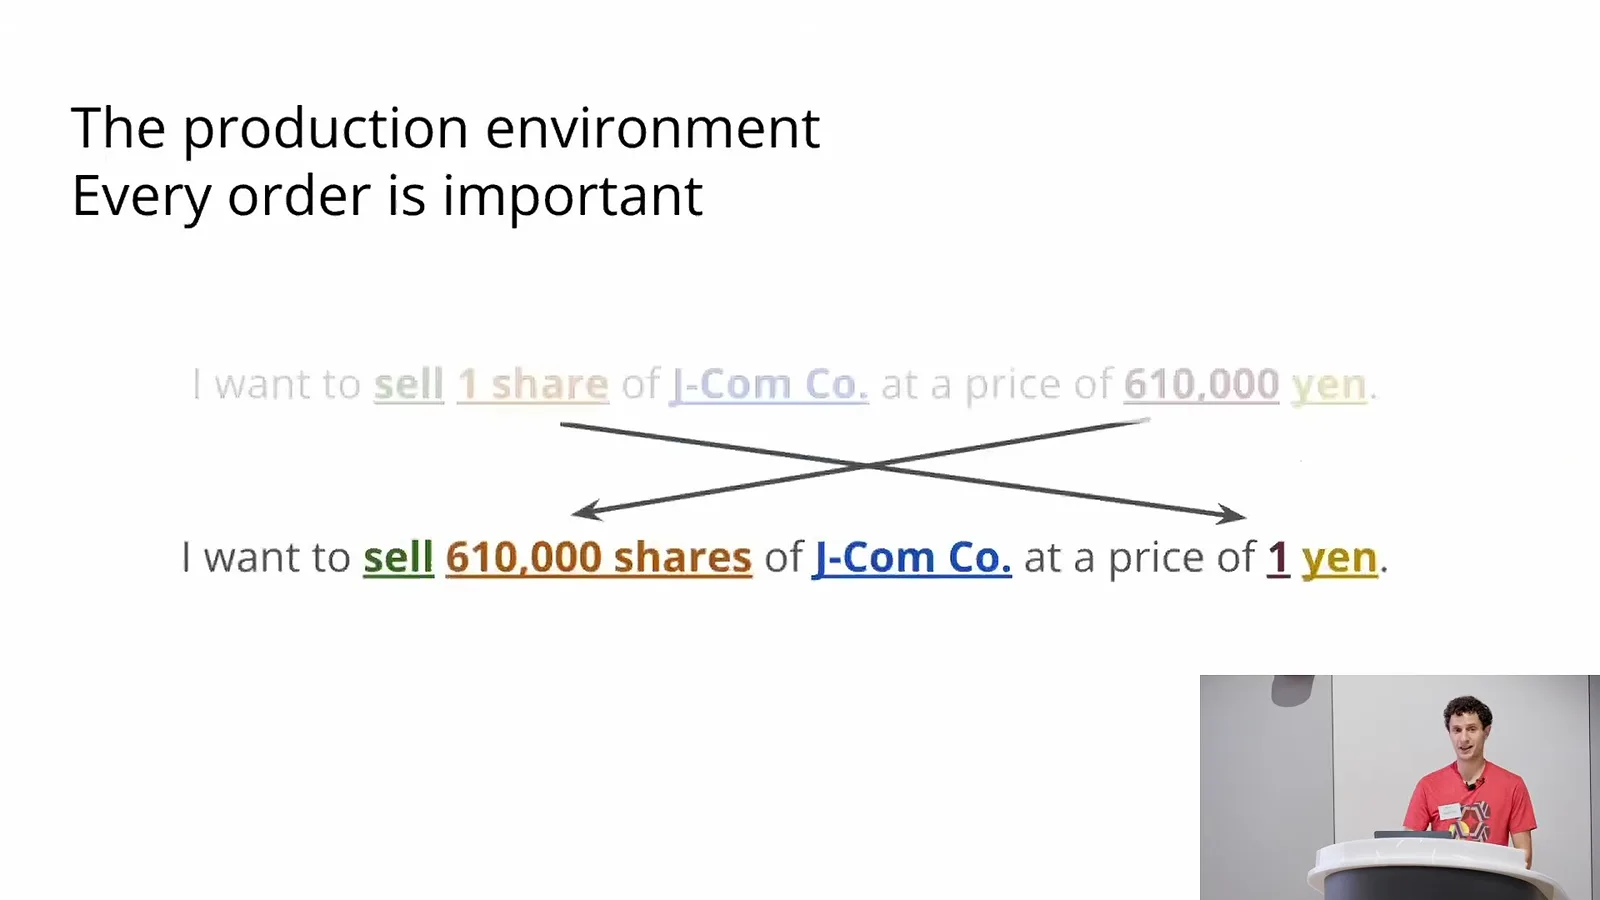Open the blue "J-Com Co." link in bottom sentence
1600x900 pixels.
(x=911, y=558)
